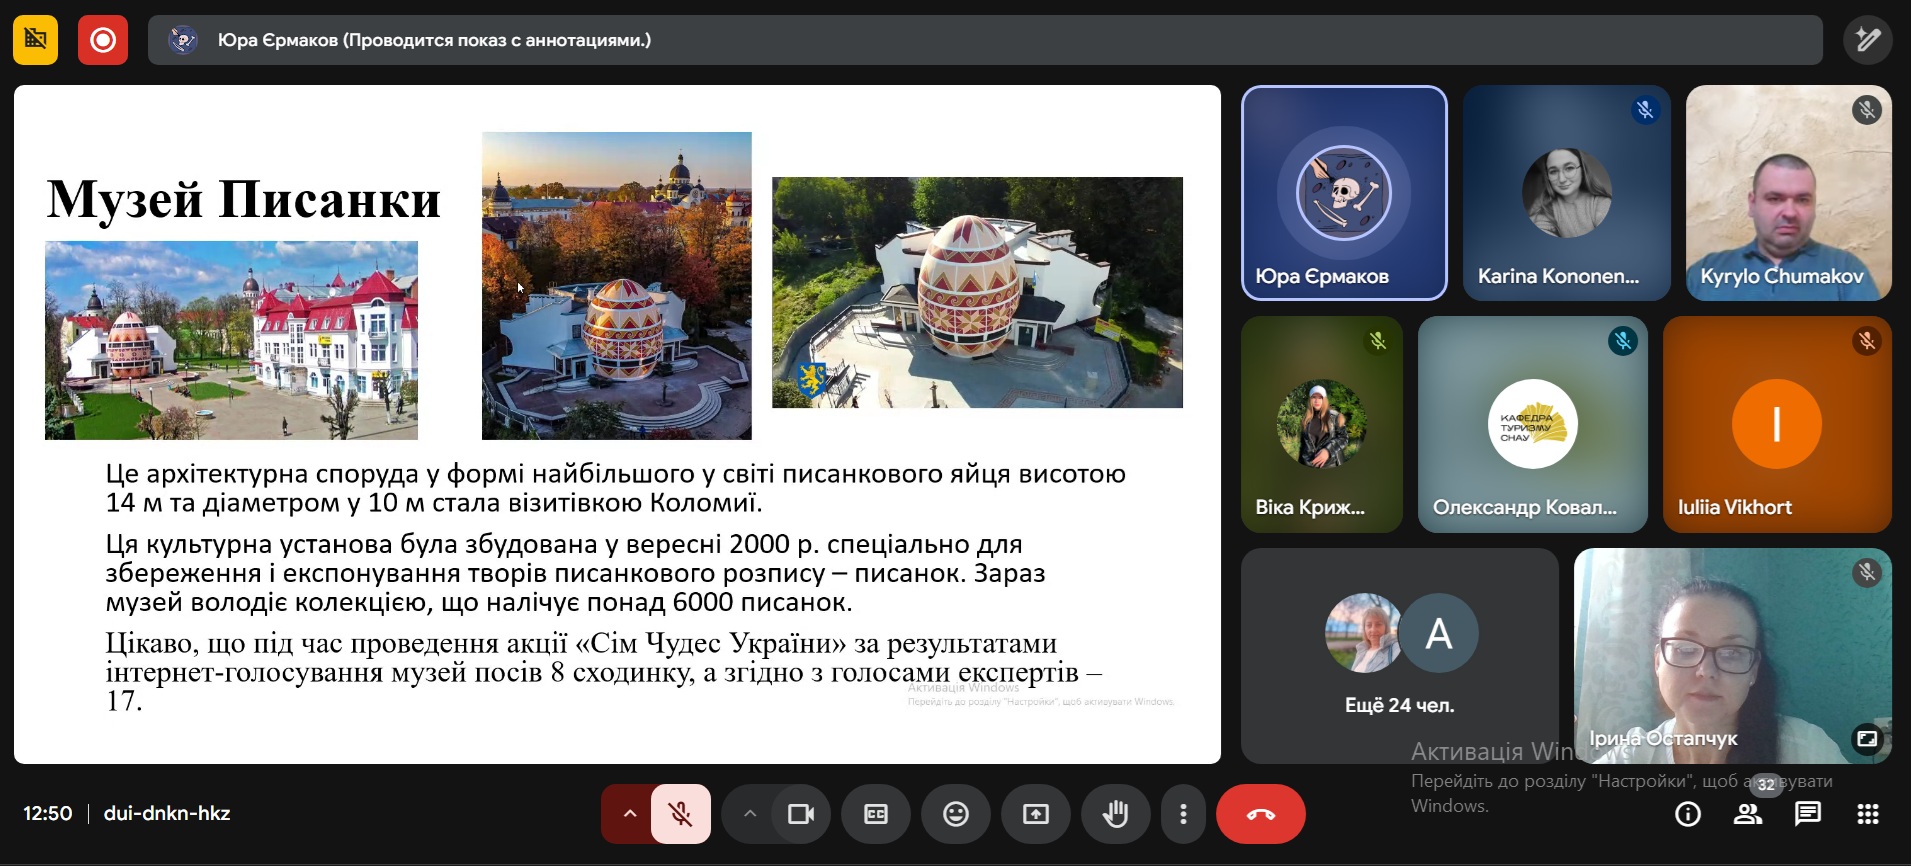Click the present screen button
This screenshot has width=1919, height=868.
pos(1036,814)
